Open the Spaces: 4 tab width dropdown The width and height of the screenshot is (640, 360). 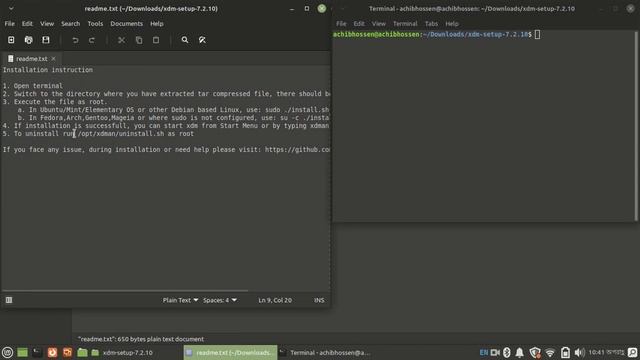click(220, 300)
